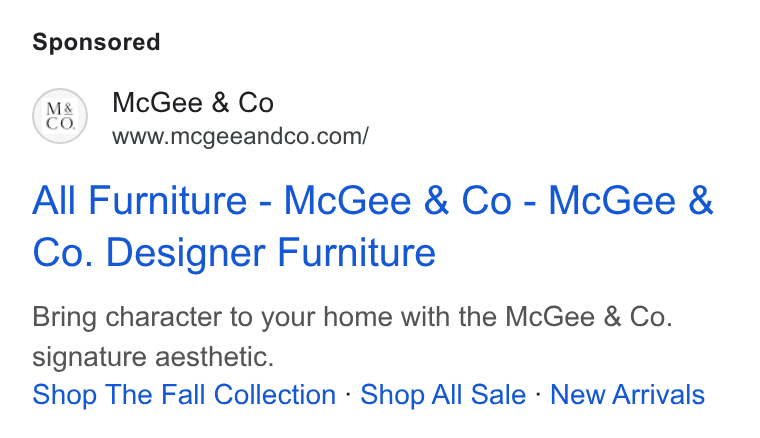The height and width of the screenshot is (438, 760).
Task: Open the All Furniture - McGee & Co headline
Action: click(x=373, y=226)
